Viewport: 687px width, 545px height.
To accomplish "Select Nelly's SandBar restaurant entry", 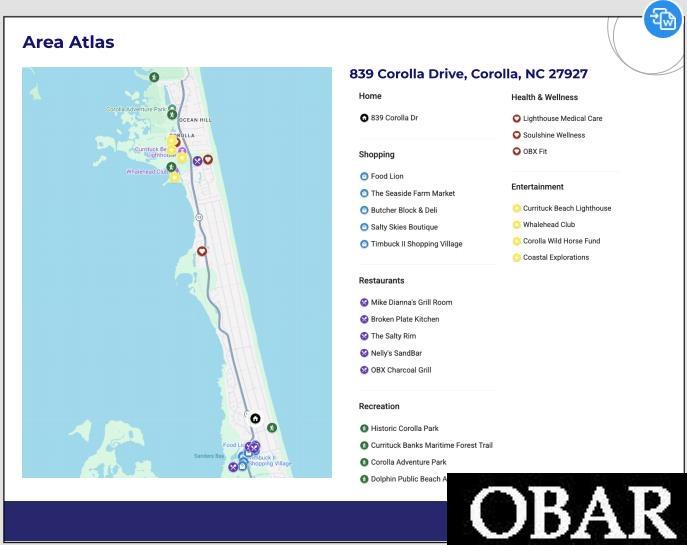I will click(x=391, y=353).
